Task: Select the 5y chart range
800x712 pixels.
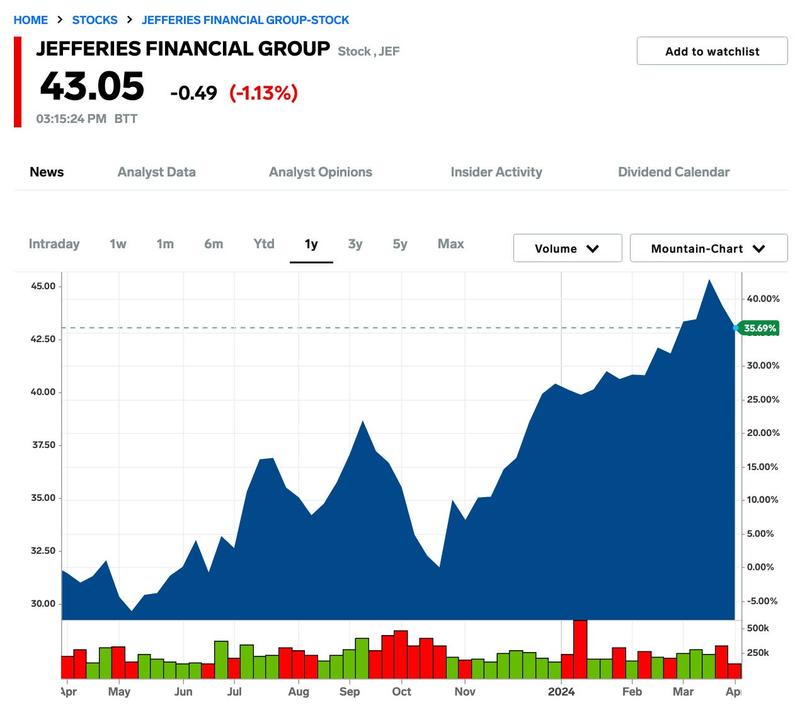Action: click(x=400, y=244)
